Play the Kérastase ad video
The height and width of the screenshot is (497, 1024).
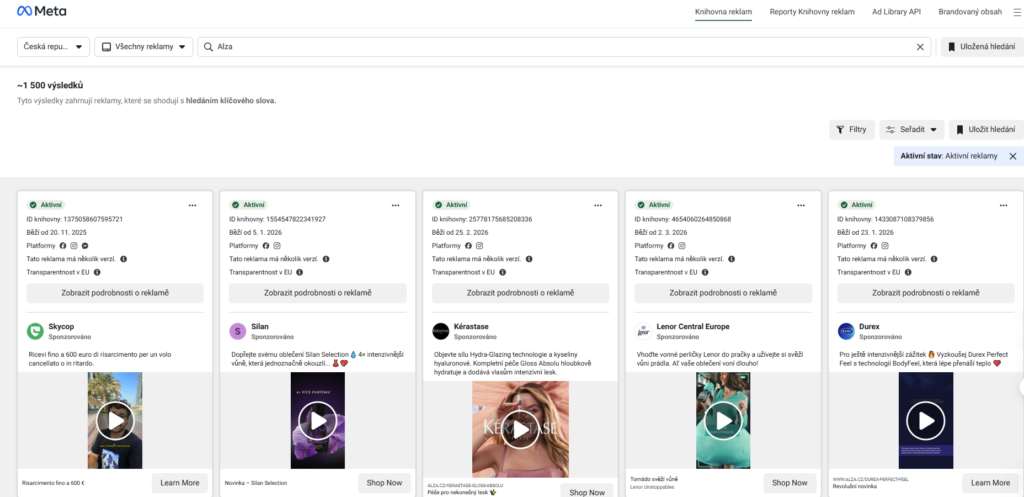(520, 430)
